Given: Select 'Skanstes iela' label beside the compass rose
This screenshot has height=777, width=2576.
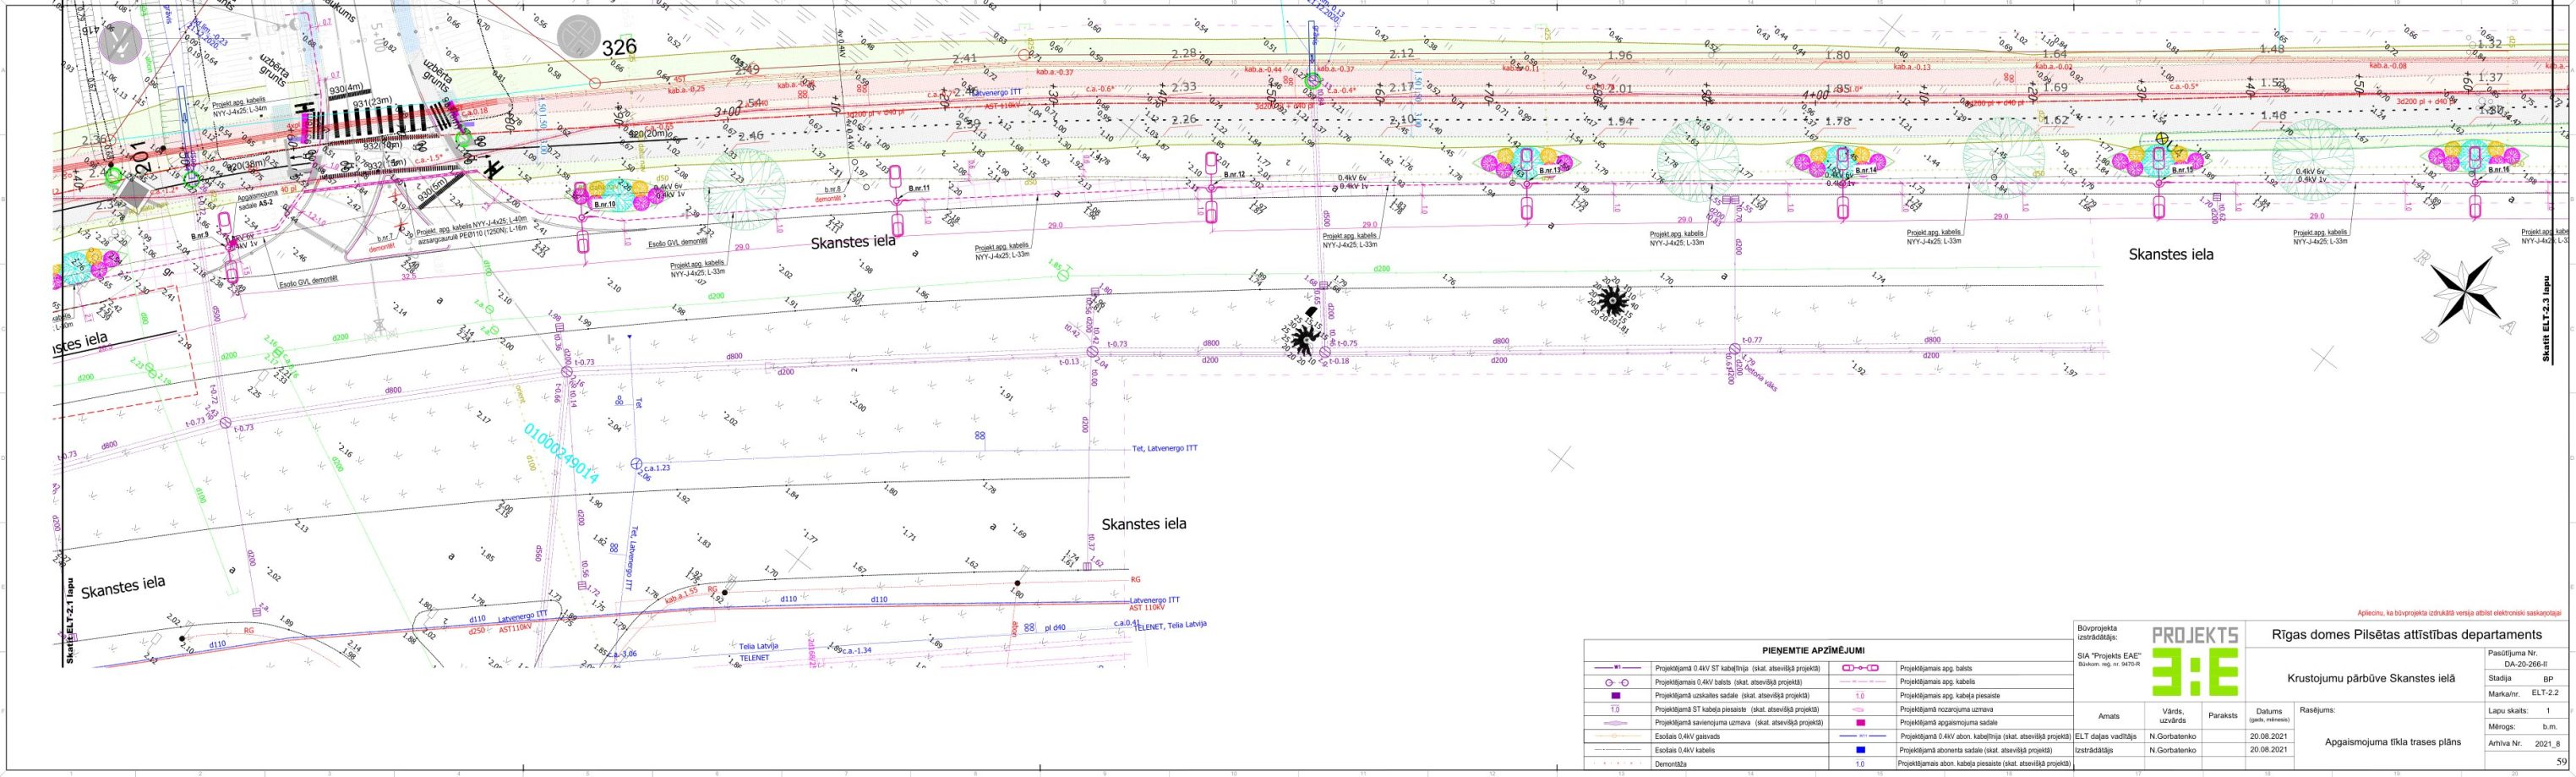Looking at the screenshot, I should click(x=2171, y=255).
